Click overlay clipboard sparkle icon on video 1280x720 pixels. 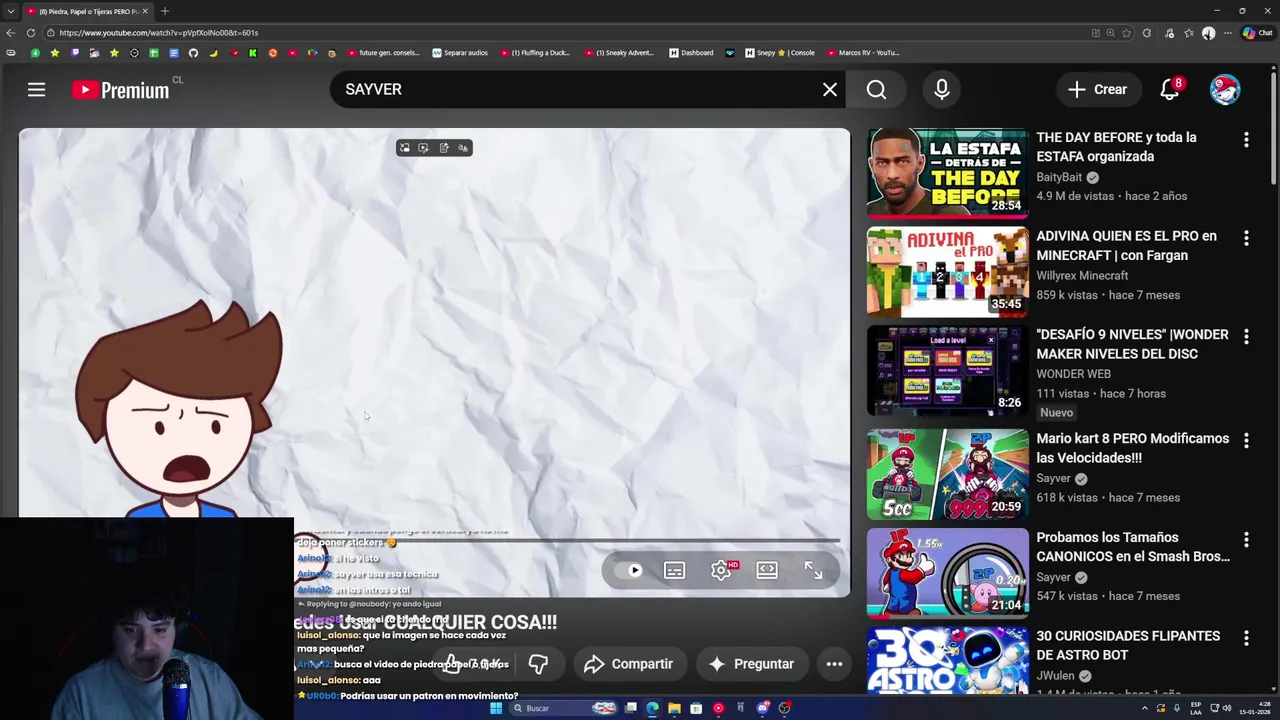tap(444, 148)
